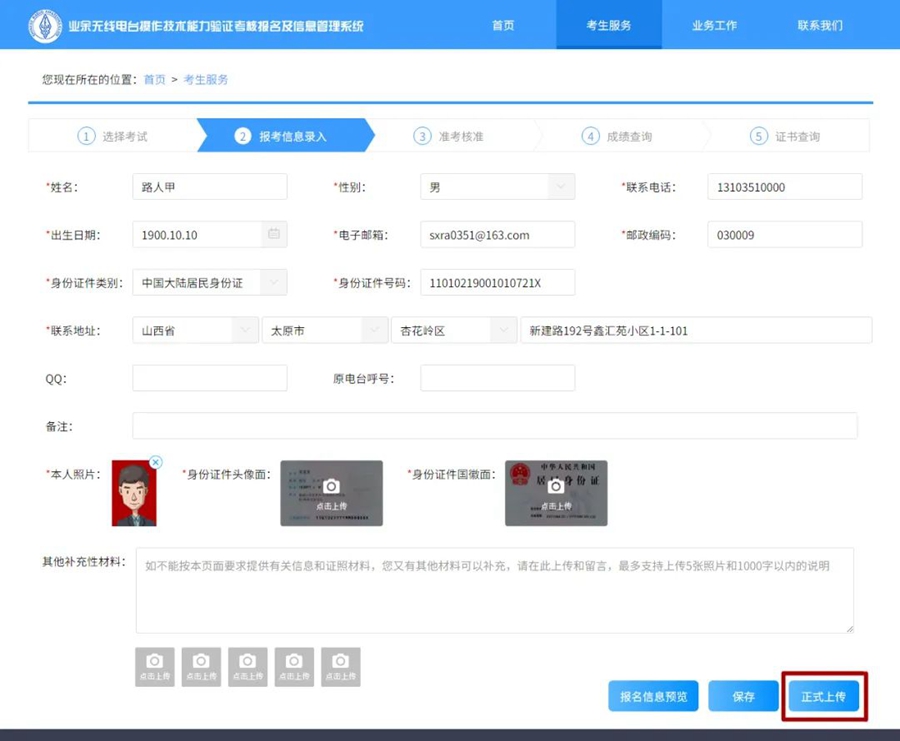Click the radio association logo in header
This screenshot has width=900, height=741.
45,26
